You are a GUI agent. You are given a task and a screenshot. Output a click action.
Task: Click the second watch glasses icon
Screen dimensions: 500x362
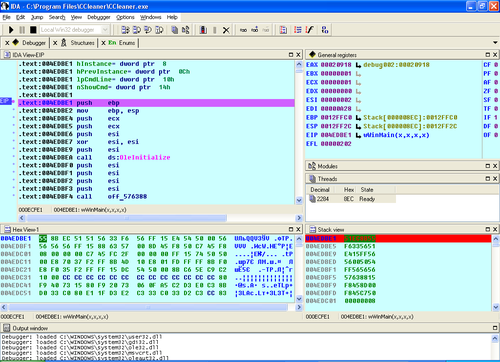coord(255,30)
